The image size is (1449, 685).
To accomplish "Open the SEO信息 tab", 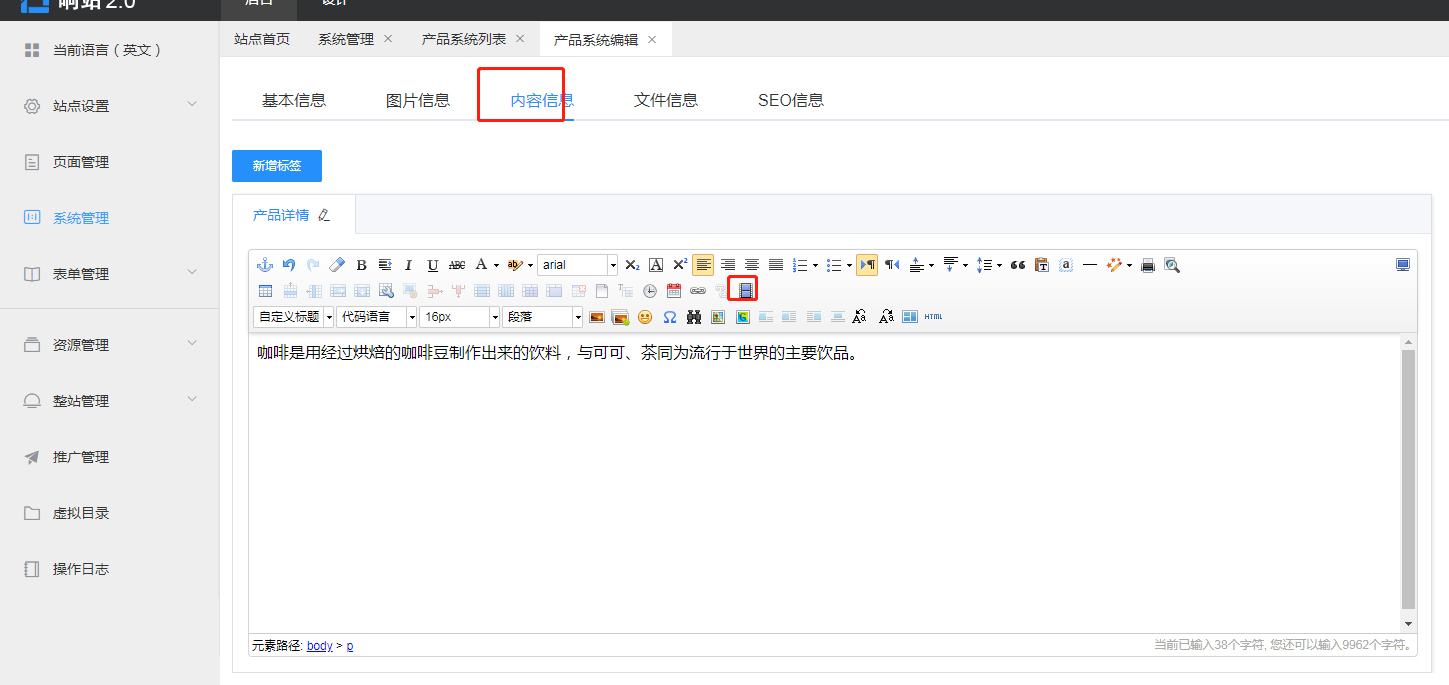I will point(790,100).
